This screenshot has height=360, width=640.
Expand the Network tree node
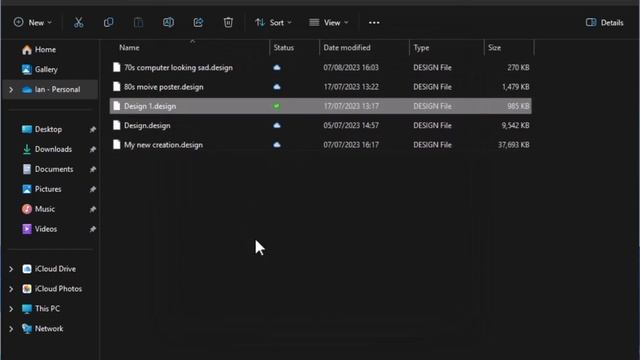click(x=11, y=329)
